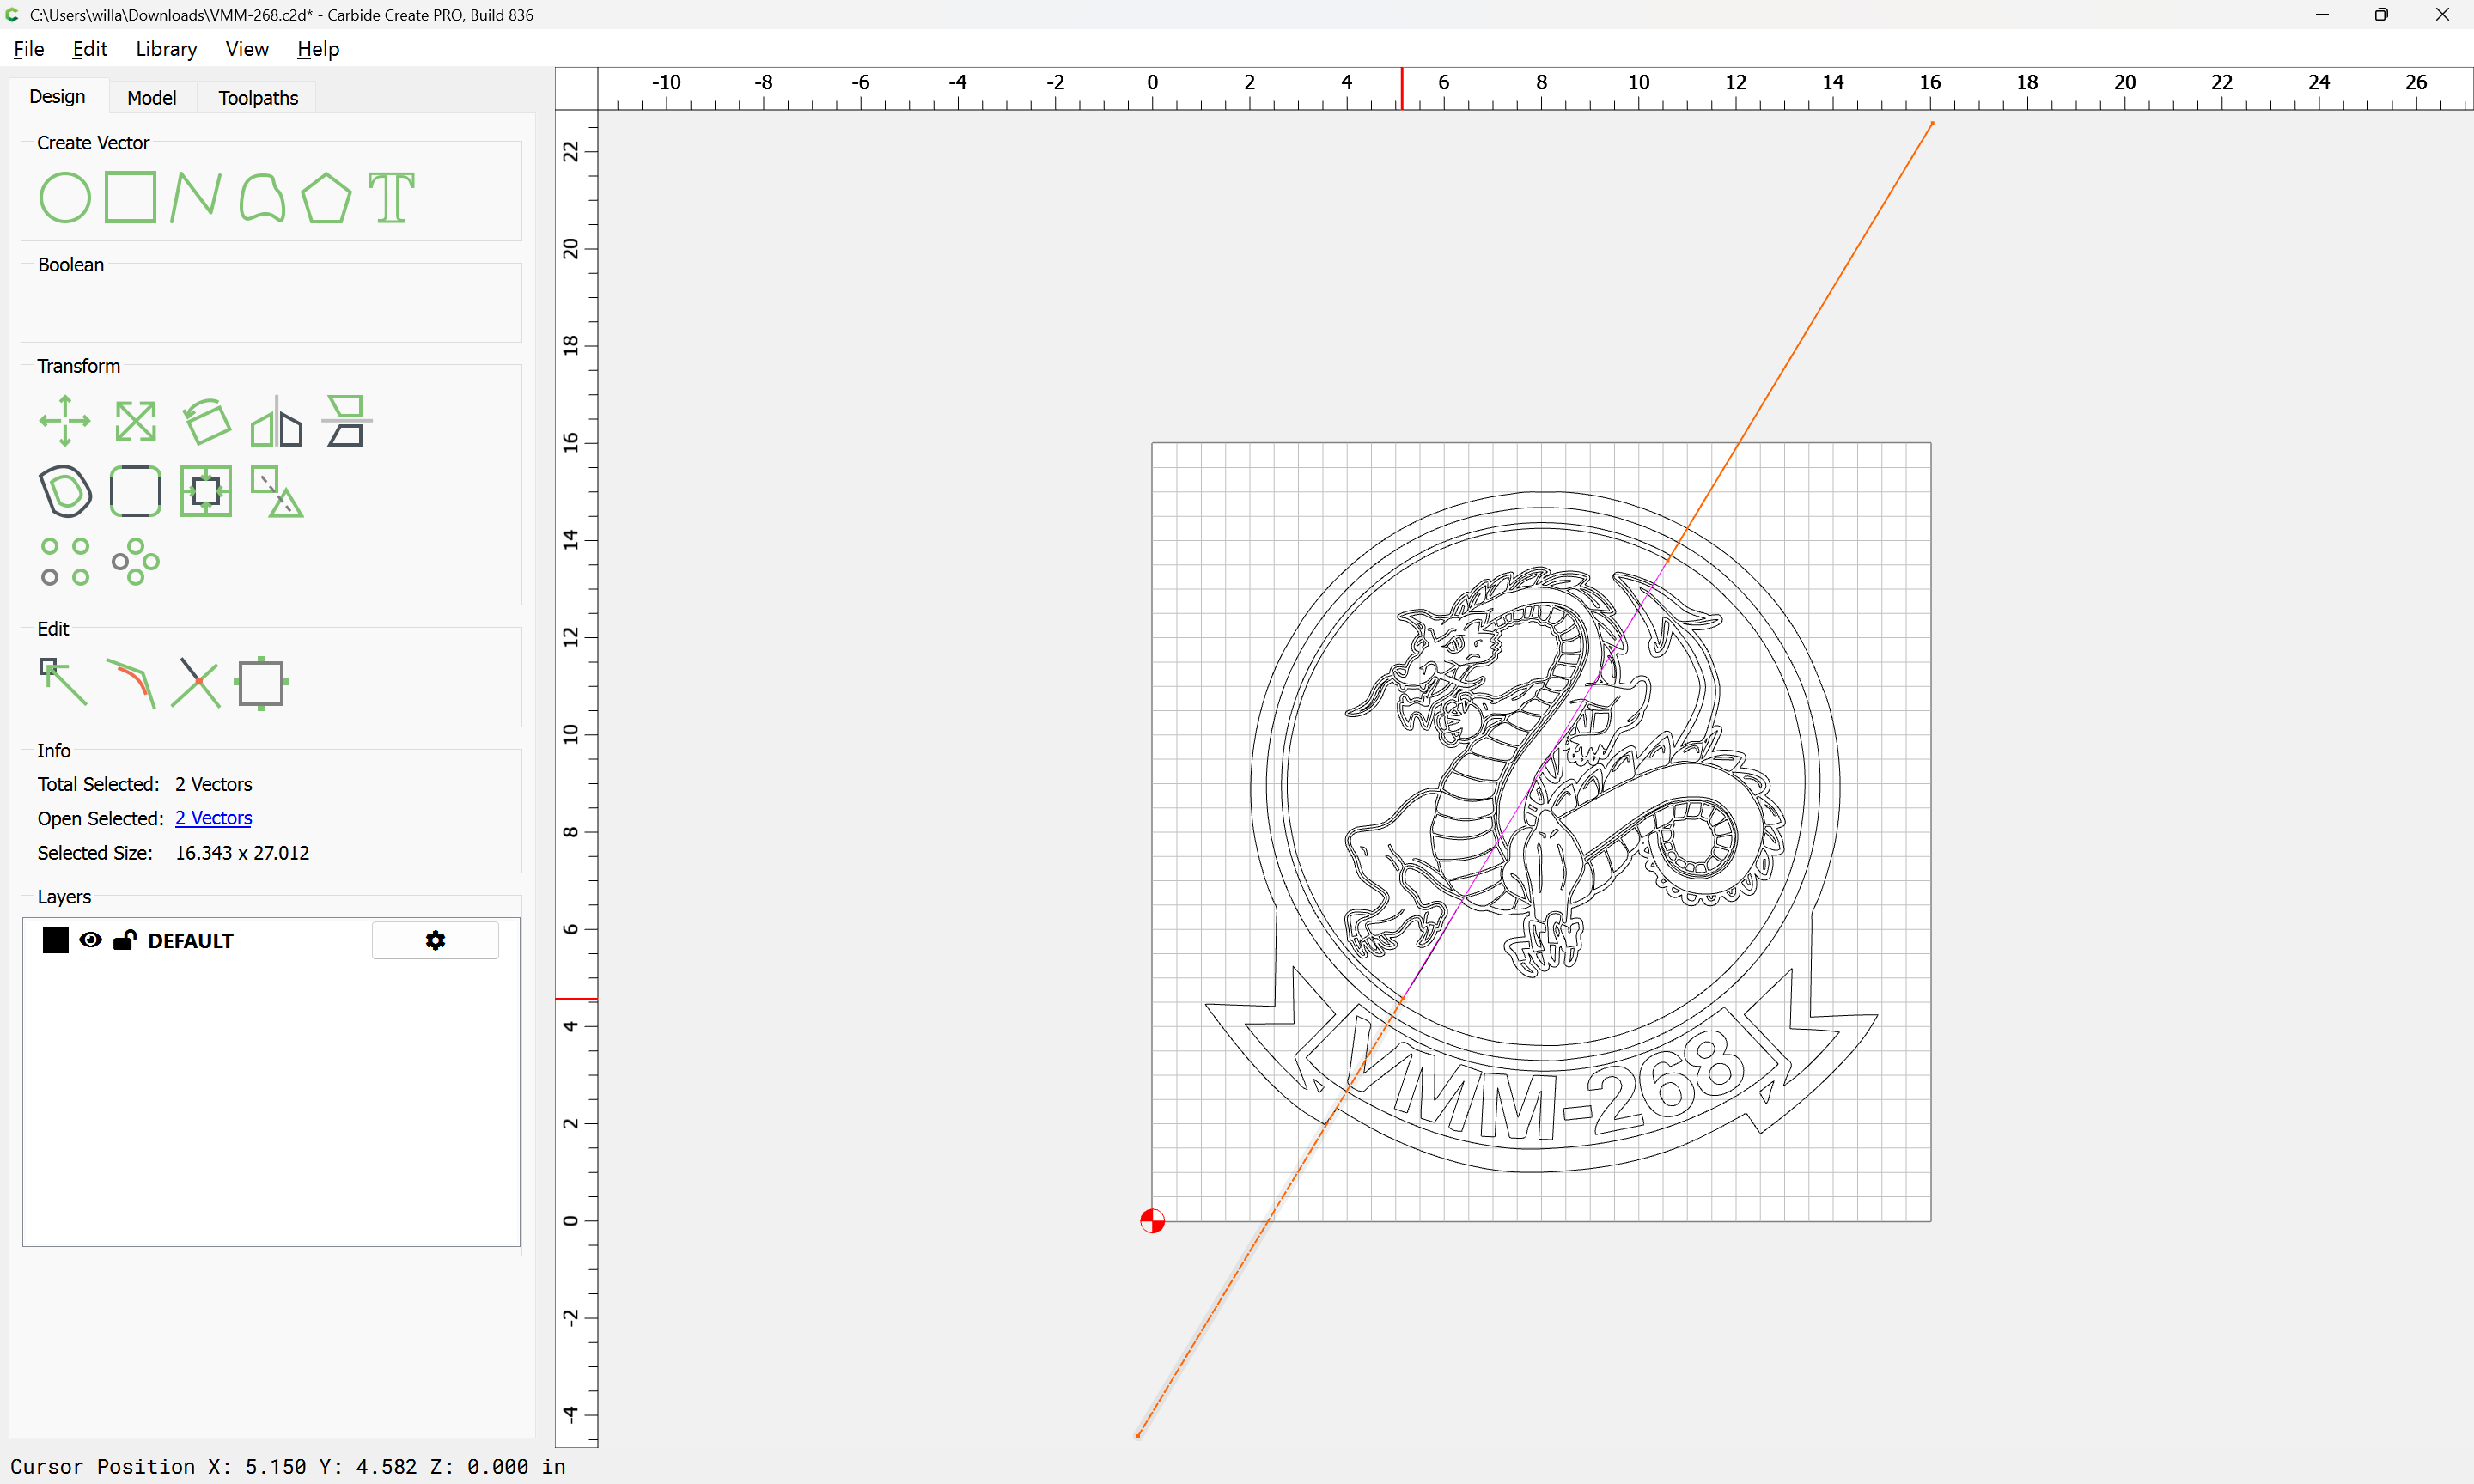
Task: Click the black DEFAULT layer color swatch
Action: 56,940
